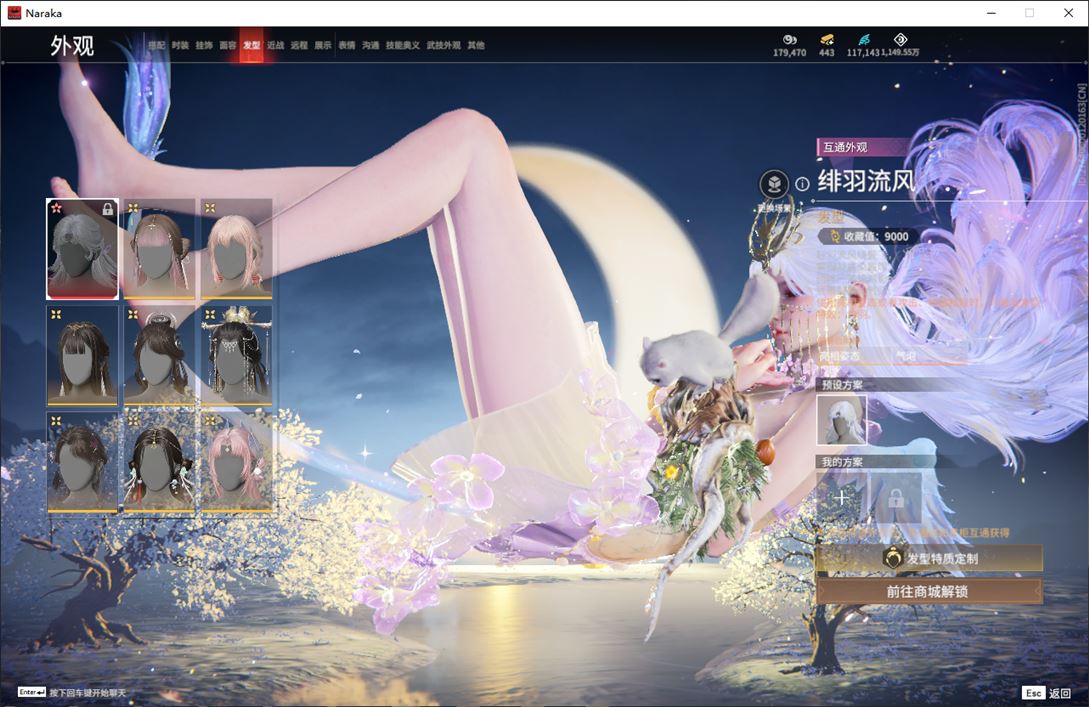Click the gold ingot currency icon 443
This screenshot has width=1089, height=707.
826,40
